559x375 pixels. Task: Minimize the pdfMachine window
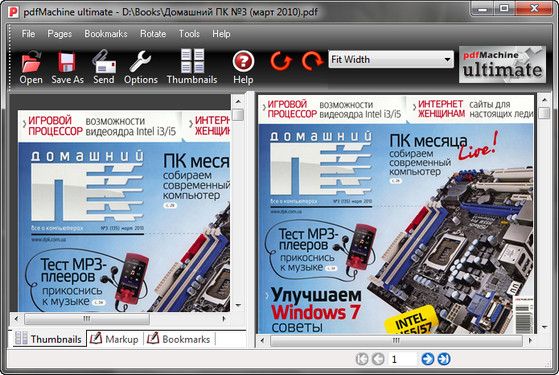click(x=482, y=9)
